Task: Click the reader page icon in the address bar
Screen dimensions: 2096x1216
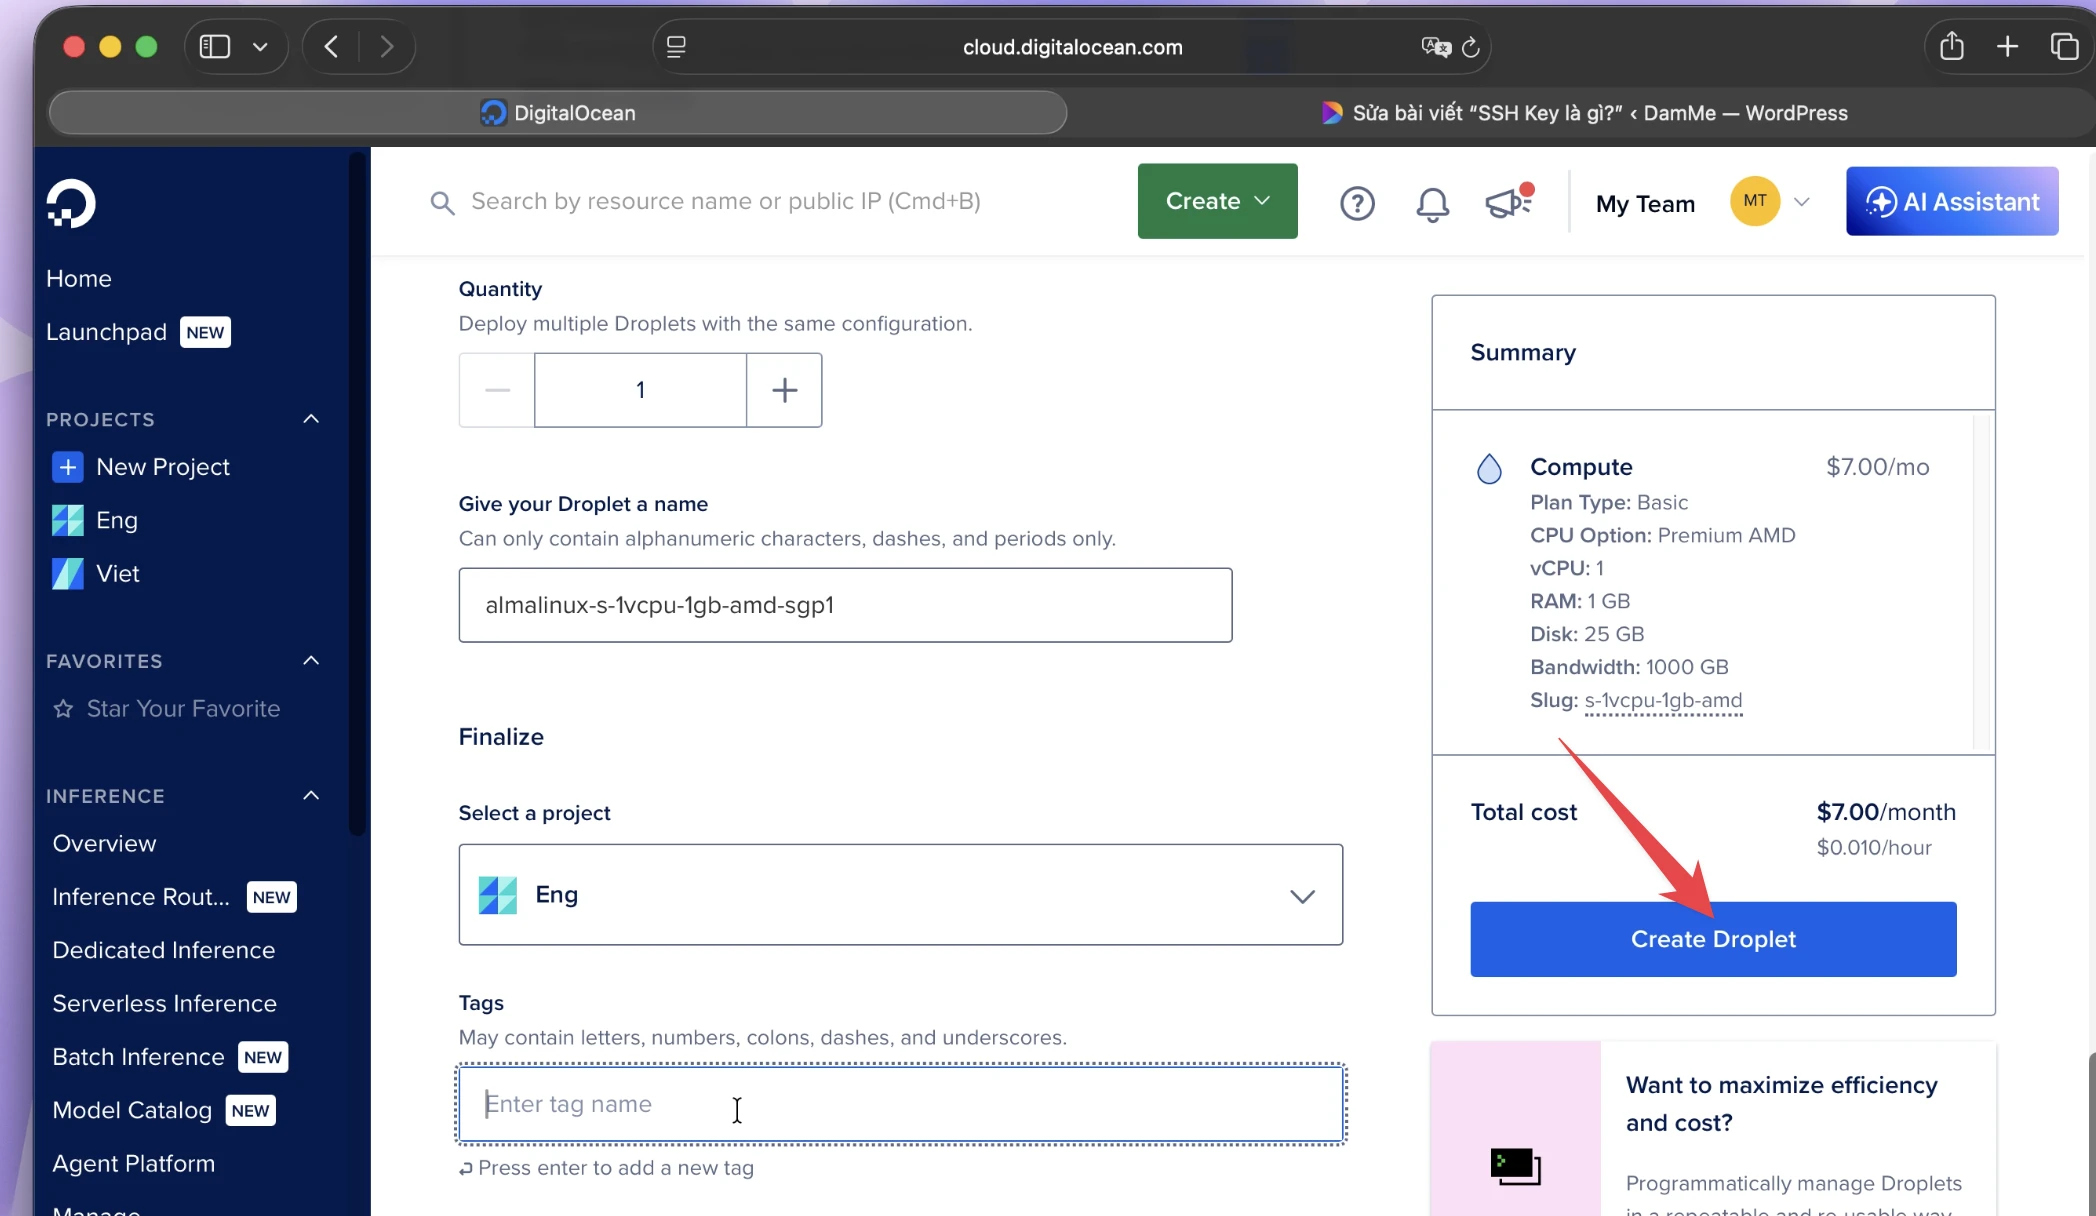Action: pyautogui.click(x=676, y=47)
